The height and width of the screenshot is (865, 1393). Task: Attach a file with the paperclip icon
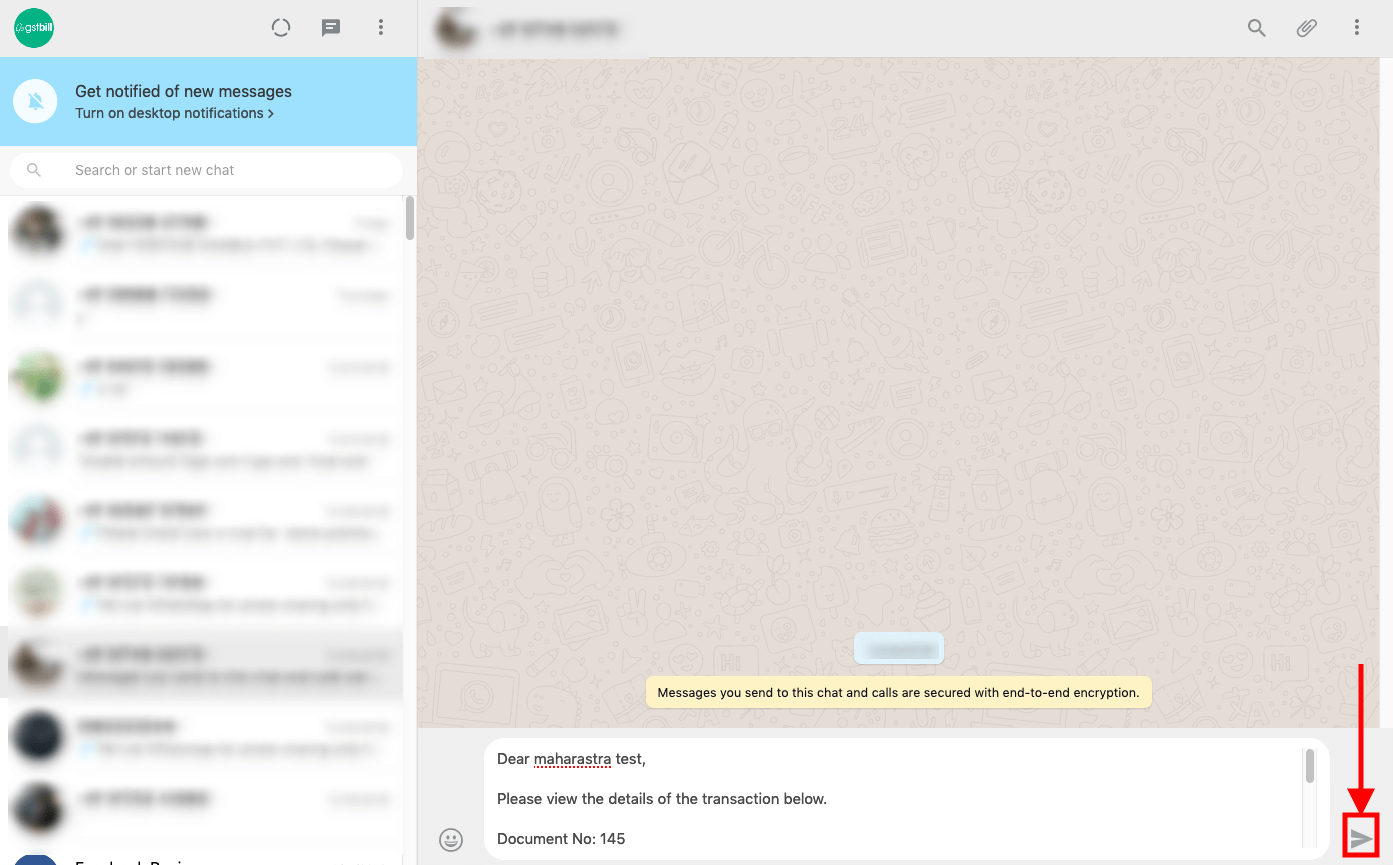click(x=1307, y=28)
